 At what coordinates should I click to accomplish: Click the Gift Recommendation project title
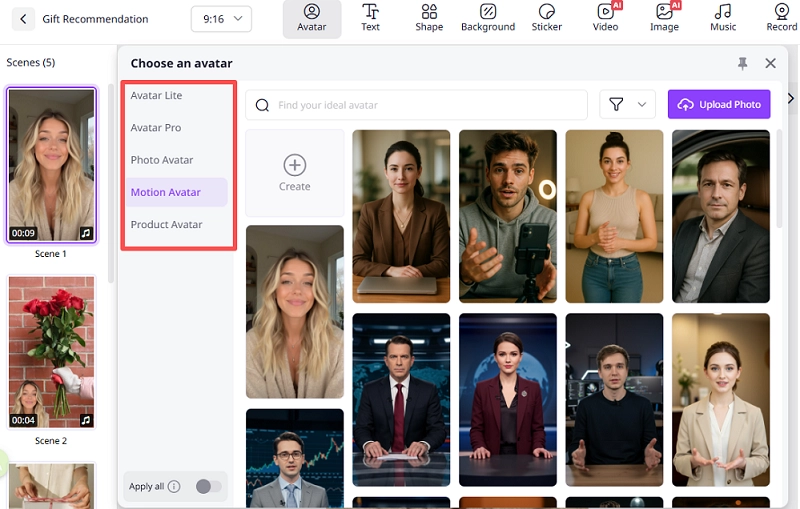click(95, 19)
